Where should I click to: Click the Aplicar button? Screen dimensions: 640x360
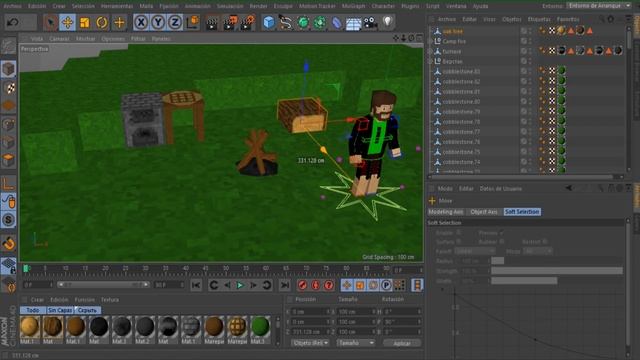tap(402, 343)
